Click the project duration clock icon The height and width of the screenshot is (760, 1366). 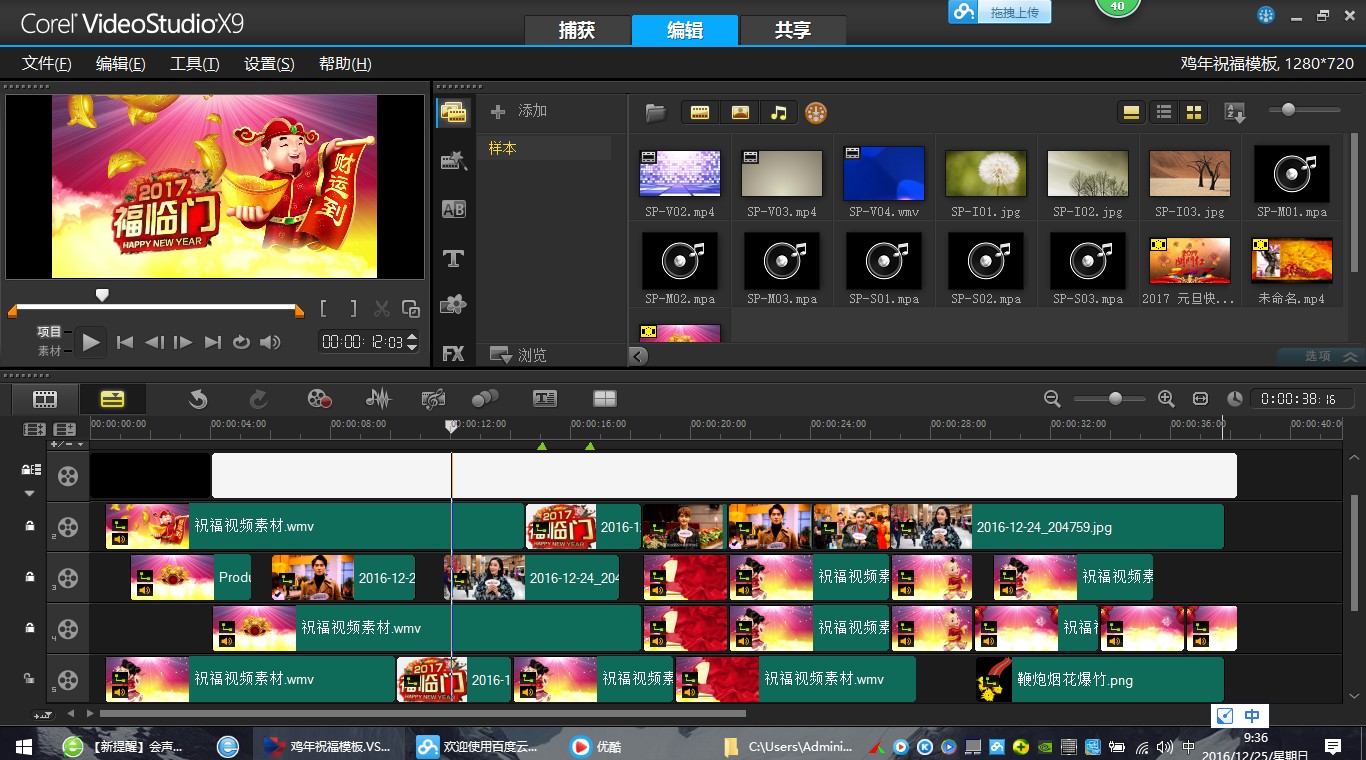[x=1235, y=398]
